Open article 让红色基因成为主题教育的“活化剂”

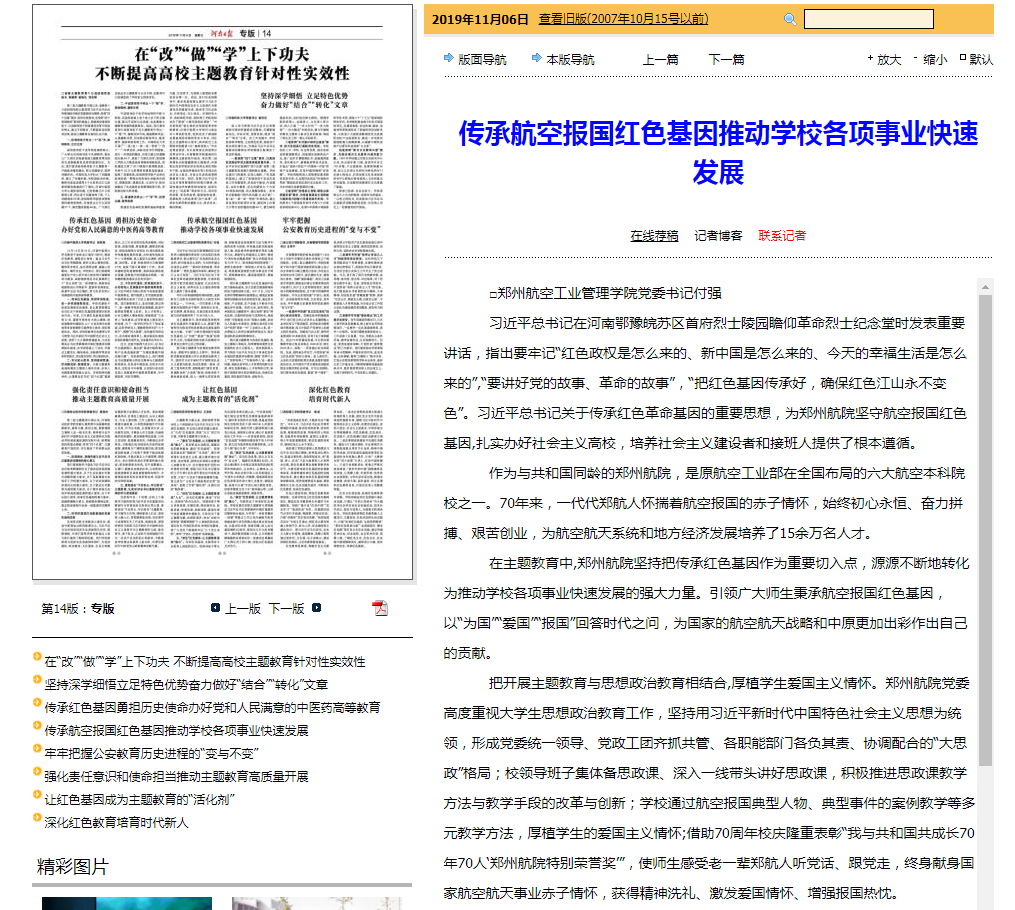click(139, 799)
